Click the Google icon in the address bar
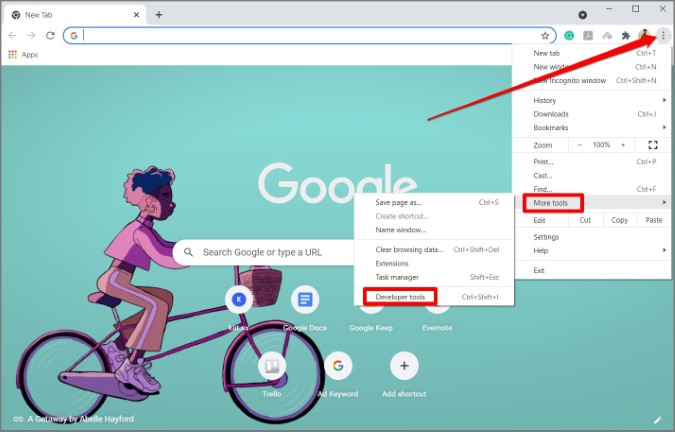The image size is (675, 432). 74,36
